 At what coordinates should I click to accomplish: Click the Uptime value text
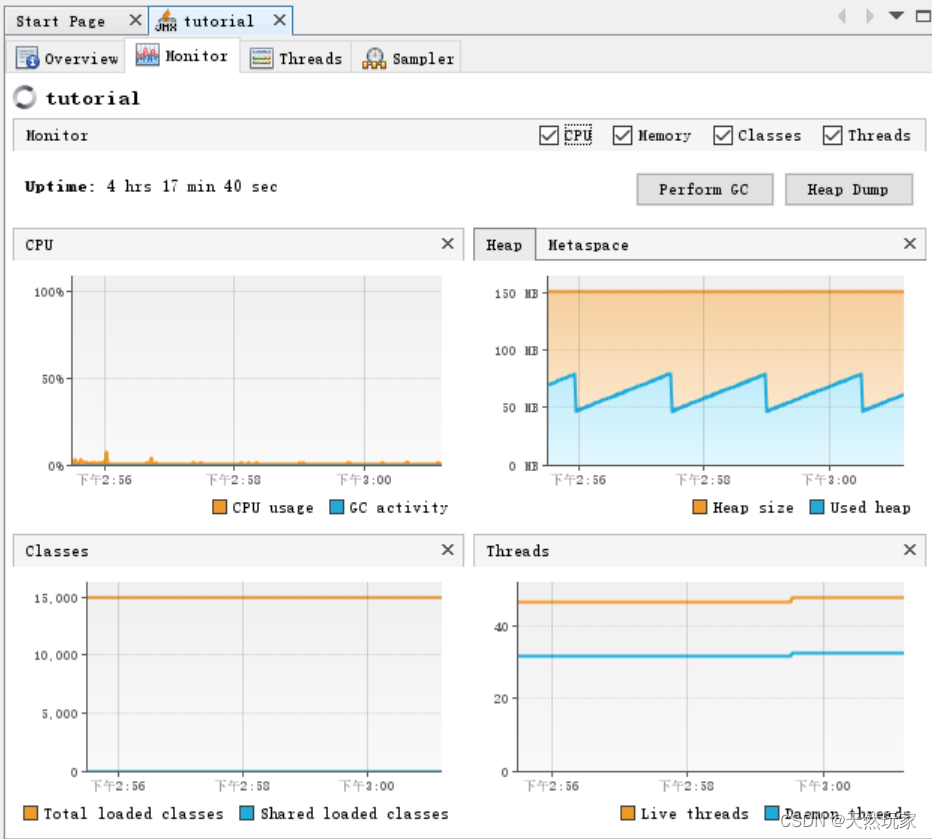192,187
